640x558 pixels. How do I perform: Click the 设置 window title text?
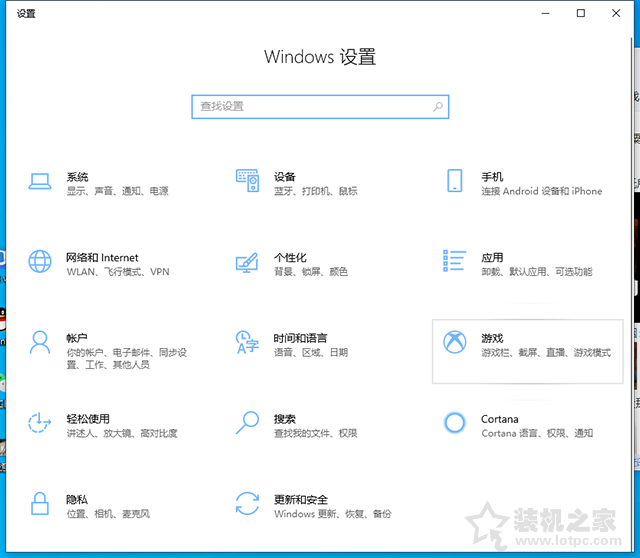tap(26, 13)
